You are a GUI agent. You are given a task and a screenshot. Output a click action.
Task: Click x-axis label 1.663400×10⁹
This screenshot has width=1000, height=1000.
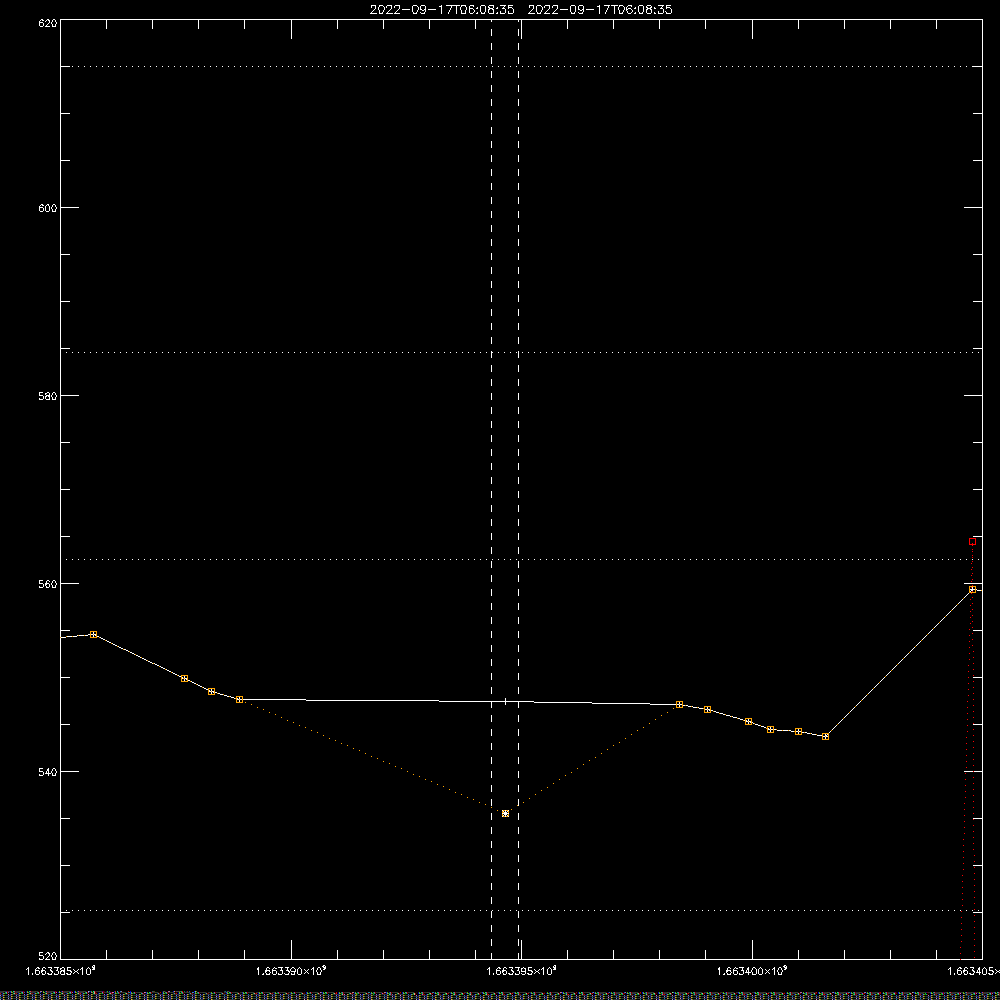[x=753, y=971]
